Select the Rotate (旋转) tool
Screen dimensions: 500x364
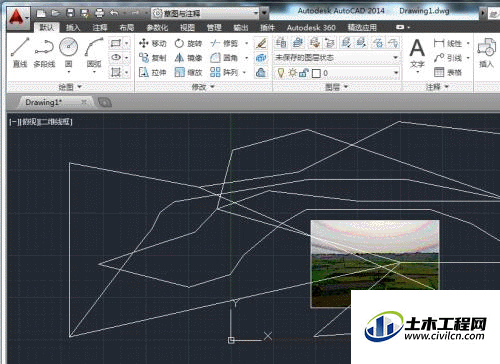click(188, 43)
